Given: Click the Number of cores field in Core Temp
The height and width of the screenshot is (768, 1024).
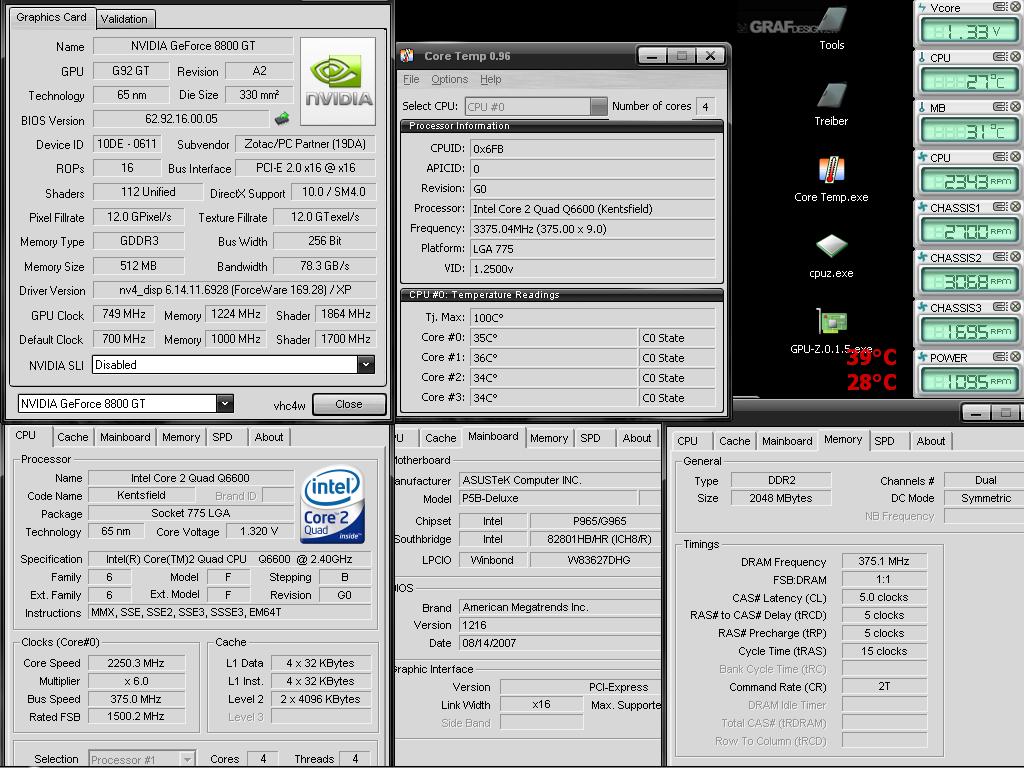Looking at the screenshot, I should tap(705, 106).
